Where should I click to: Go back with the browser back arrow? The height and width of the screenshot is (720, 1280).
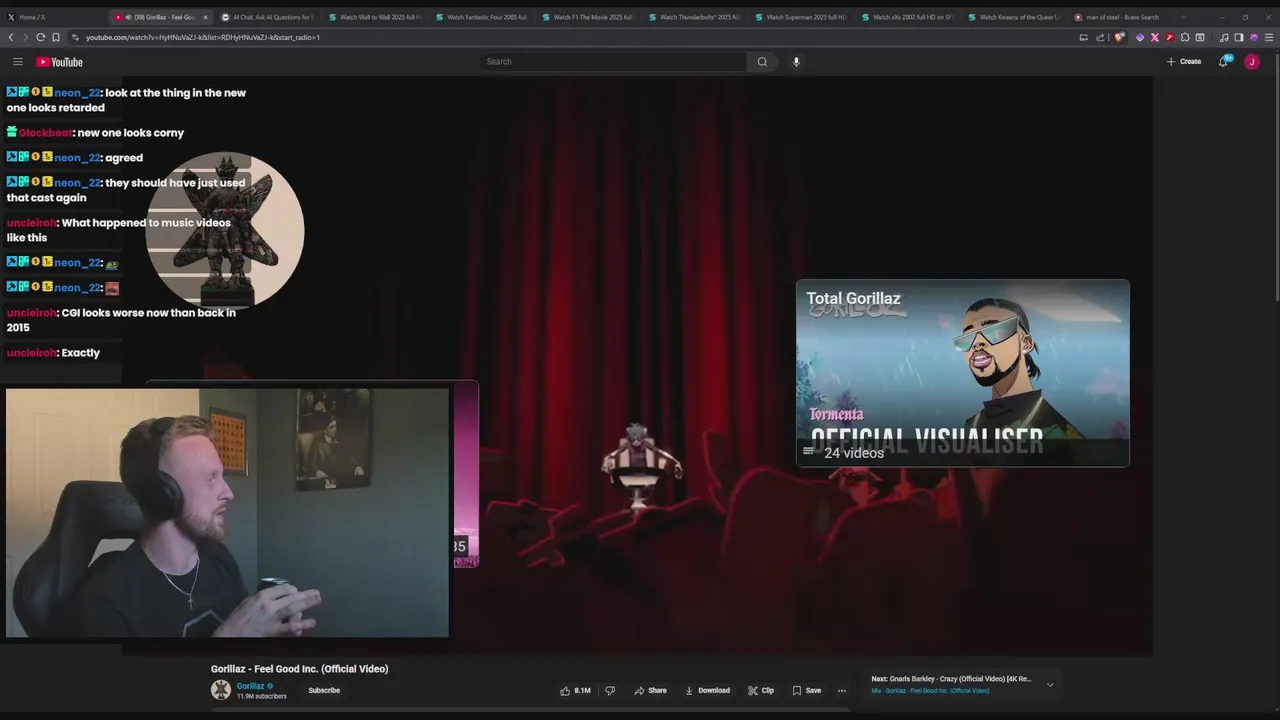(x=11, y=37)
